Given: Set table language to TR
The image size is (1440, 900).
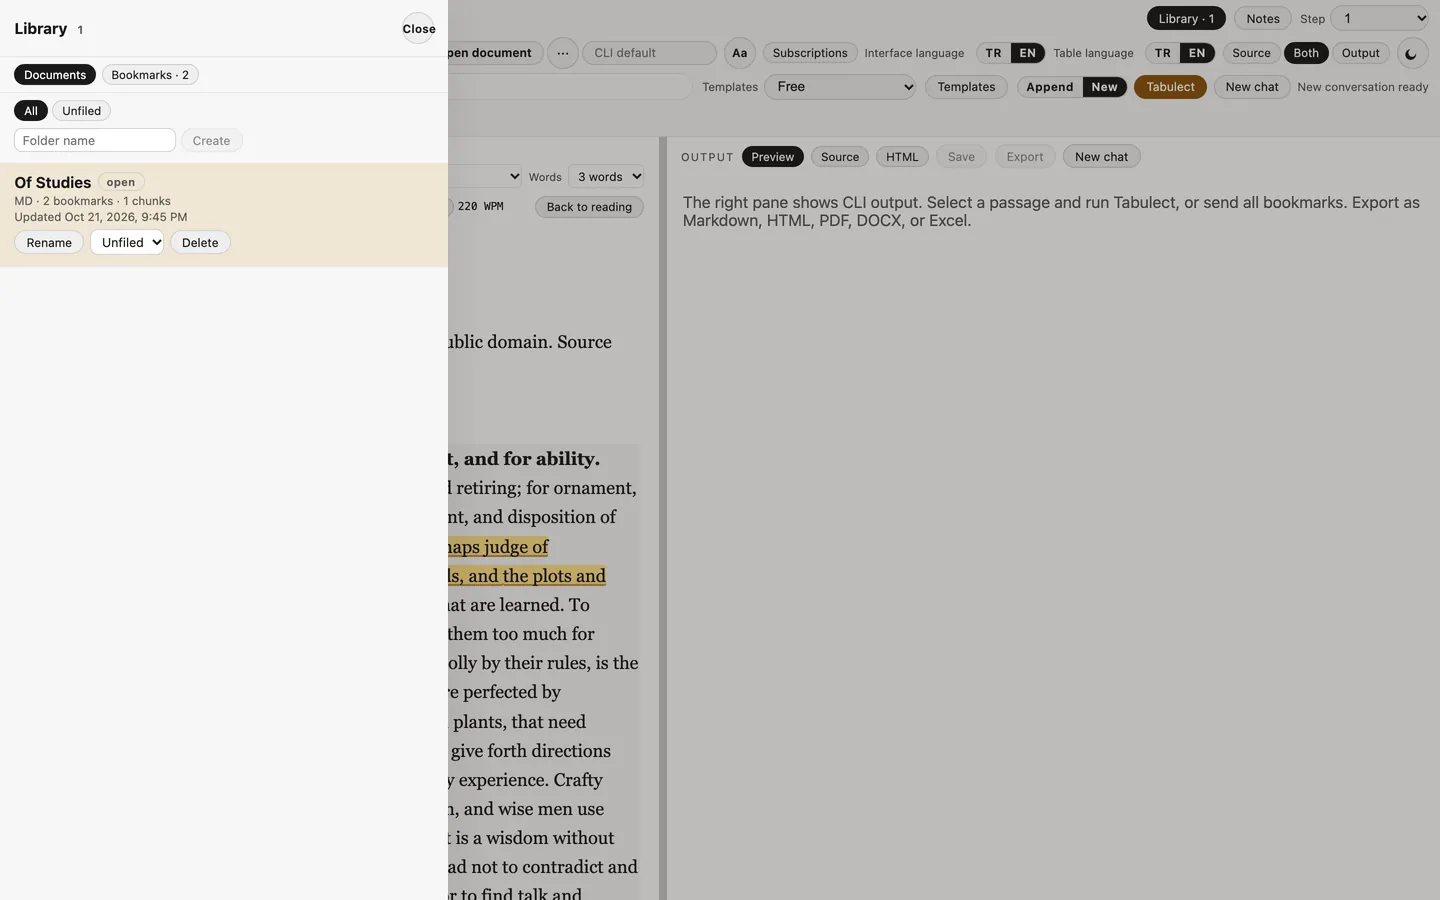Looking at the screenshot, I should click(x=1163, y=53).
